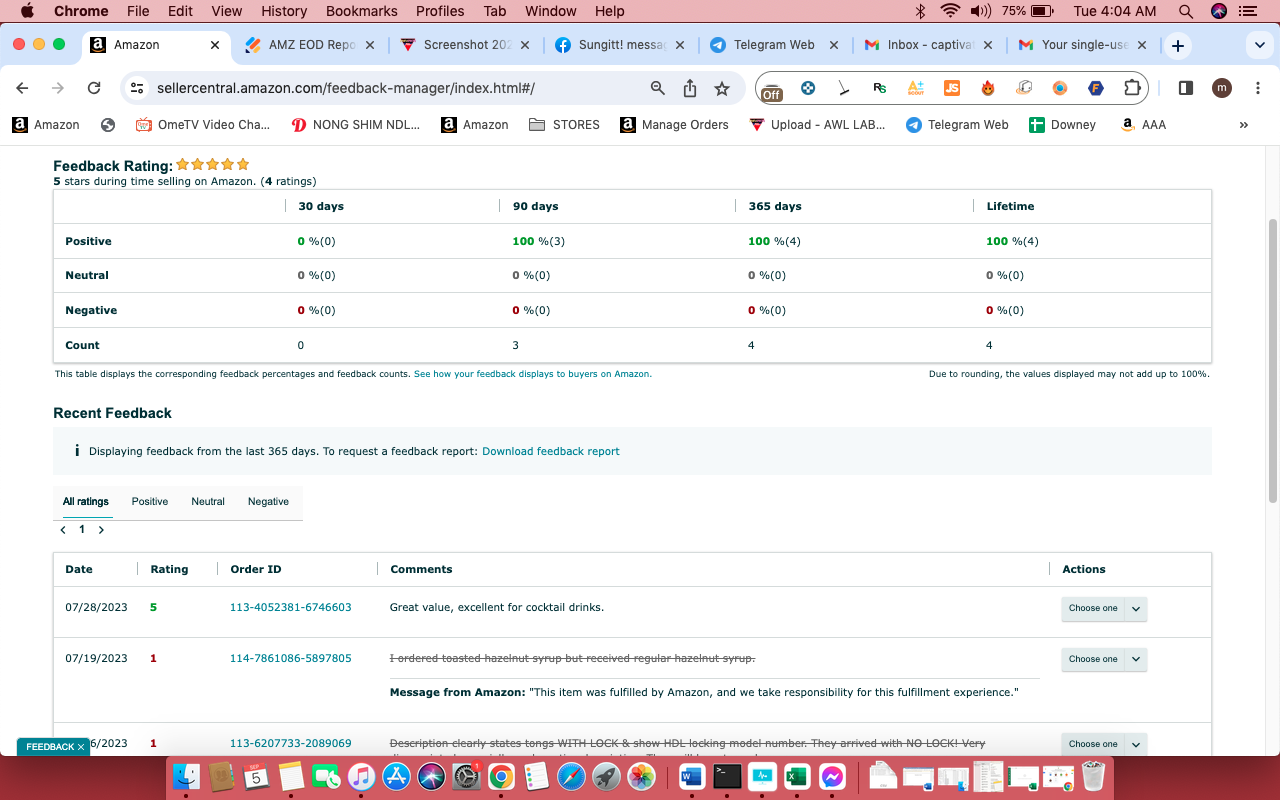Screen dimensions: 1280x800
Task: Click the zoom magnifier in address bar
Action: (x=658, y=88)
